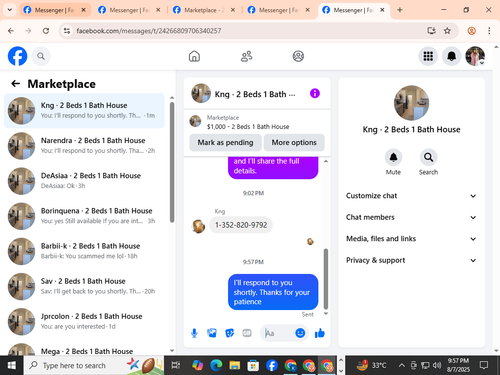Record a voice clip with microphone icon
The image size is (500, 375).
pos(194,333)
